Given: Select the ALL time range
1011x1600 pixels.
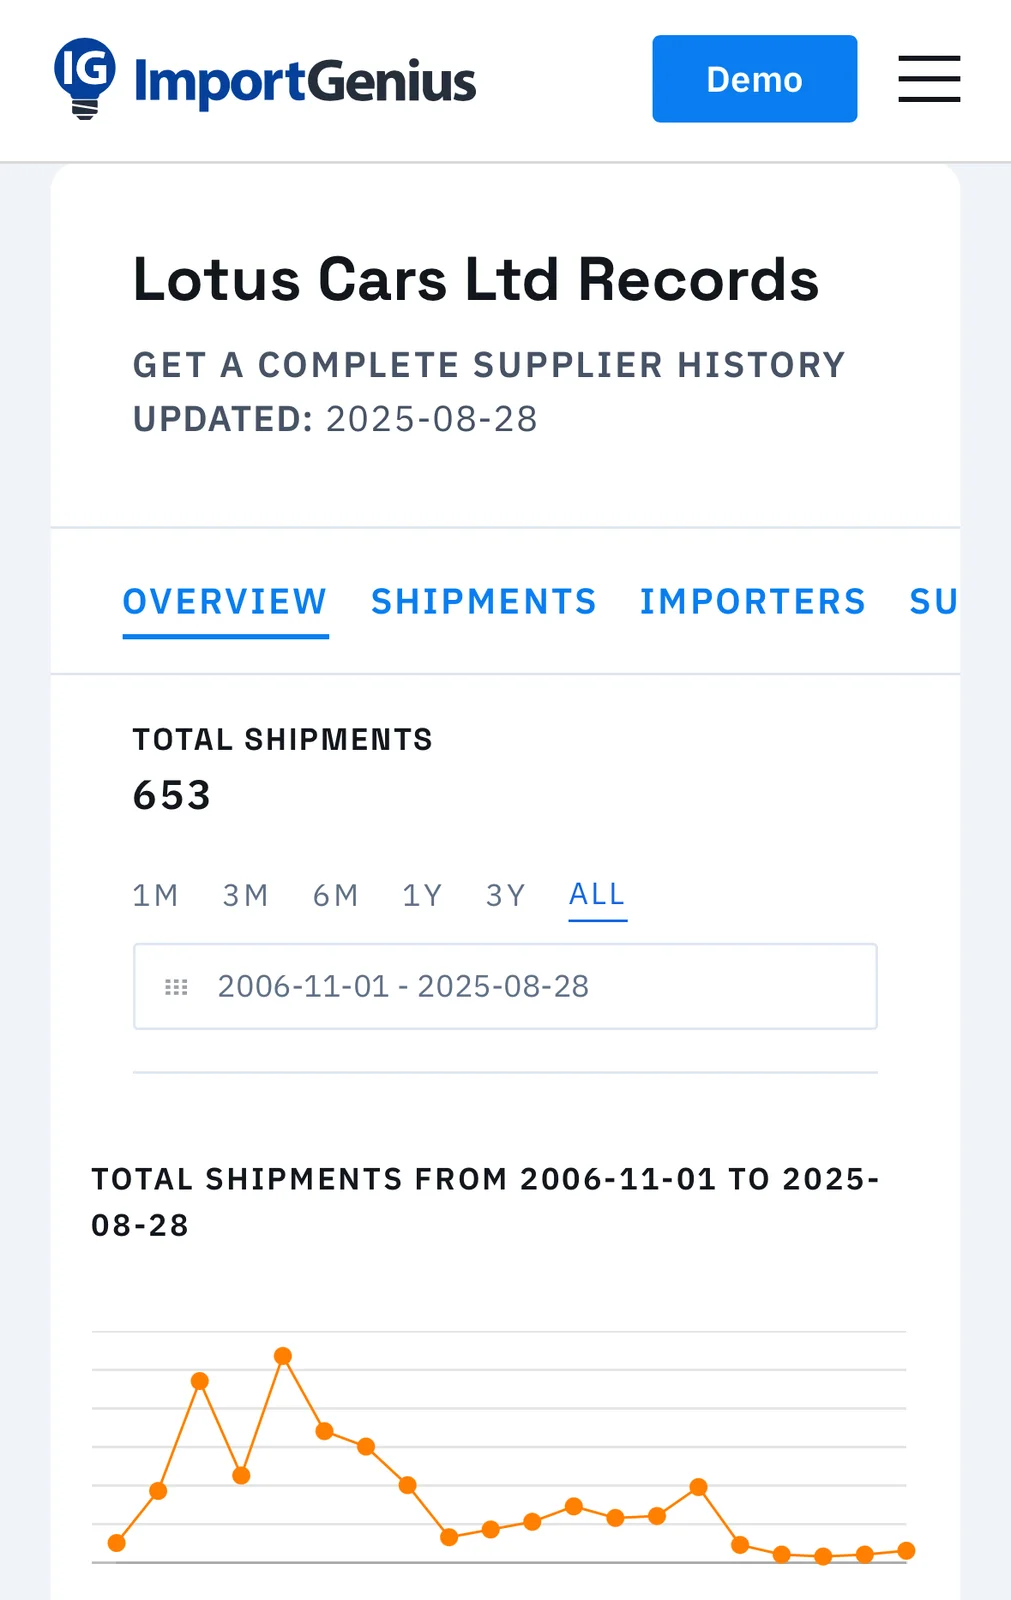Looking at the screenshot, I should 597,894.
